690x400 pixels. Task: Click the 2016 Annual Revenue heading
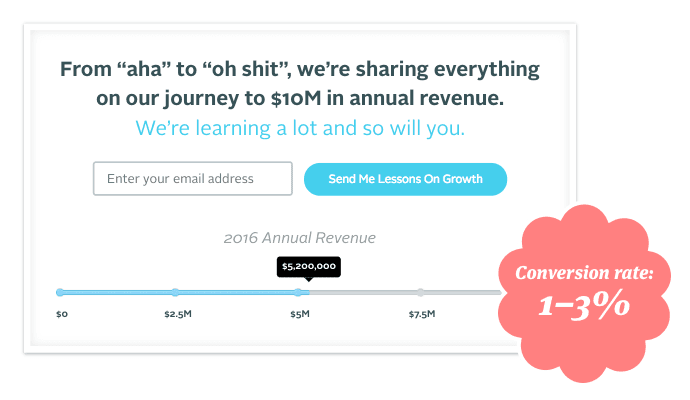(300, 238)
